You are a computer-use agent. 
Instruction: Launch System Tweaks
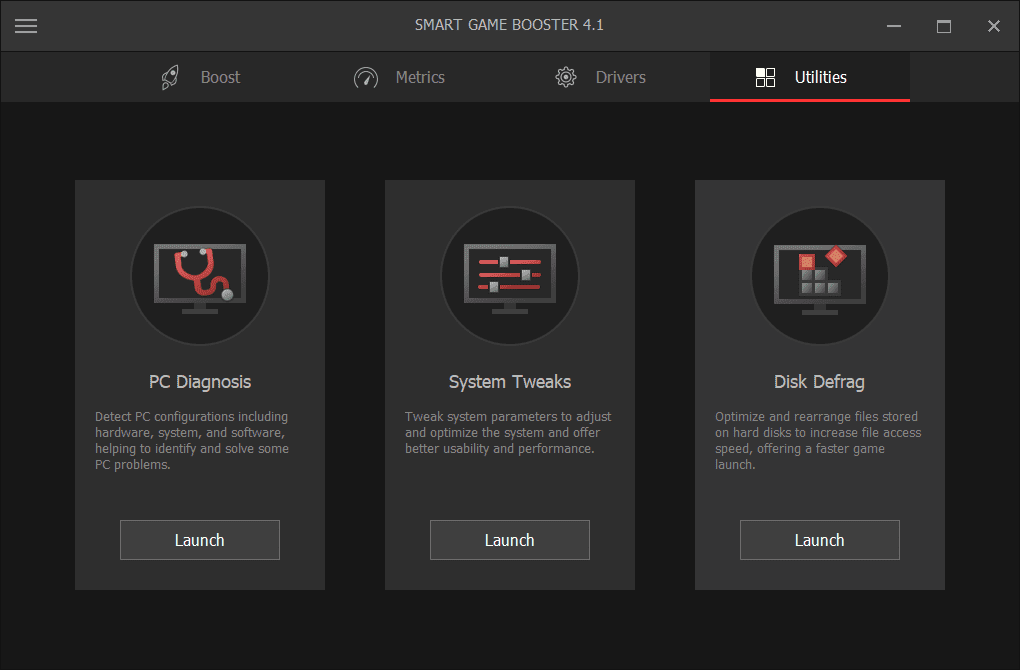[509, 540]
